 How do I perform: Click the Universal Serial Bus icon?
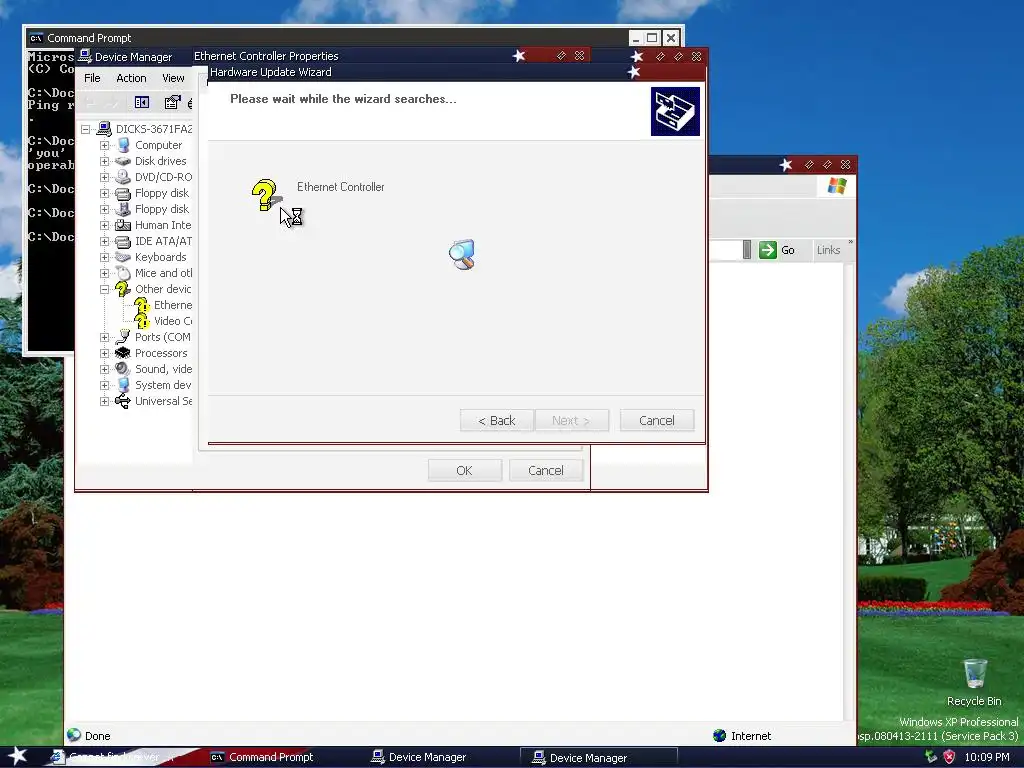coord(123,401)
